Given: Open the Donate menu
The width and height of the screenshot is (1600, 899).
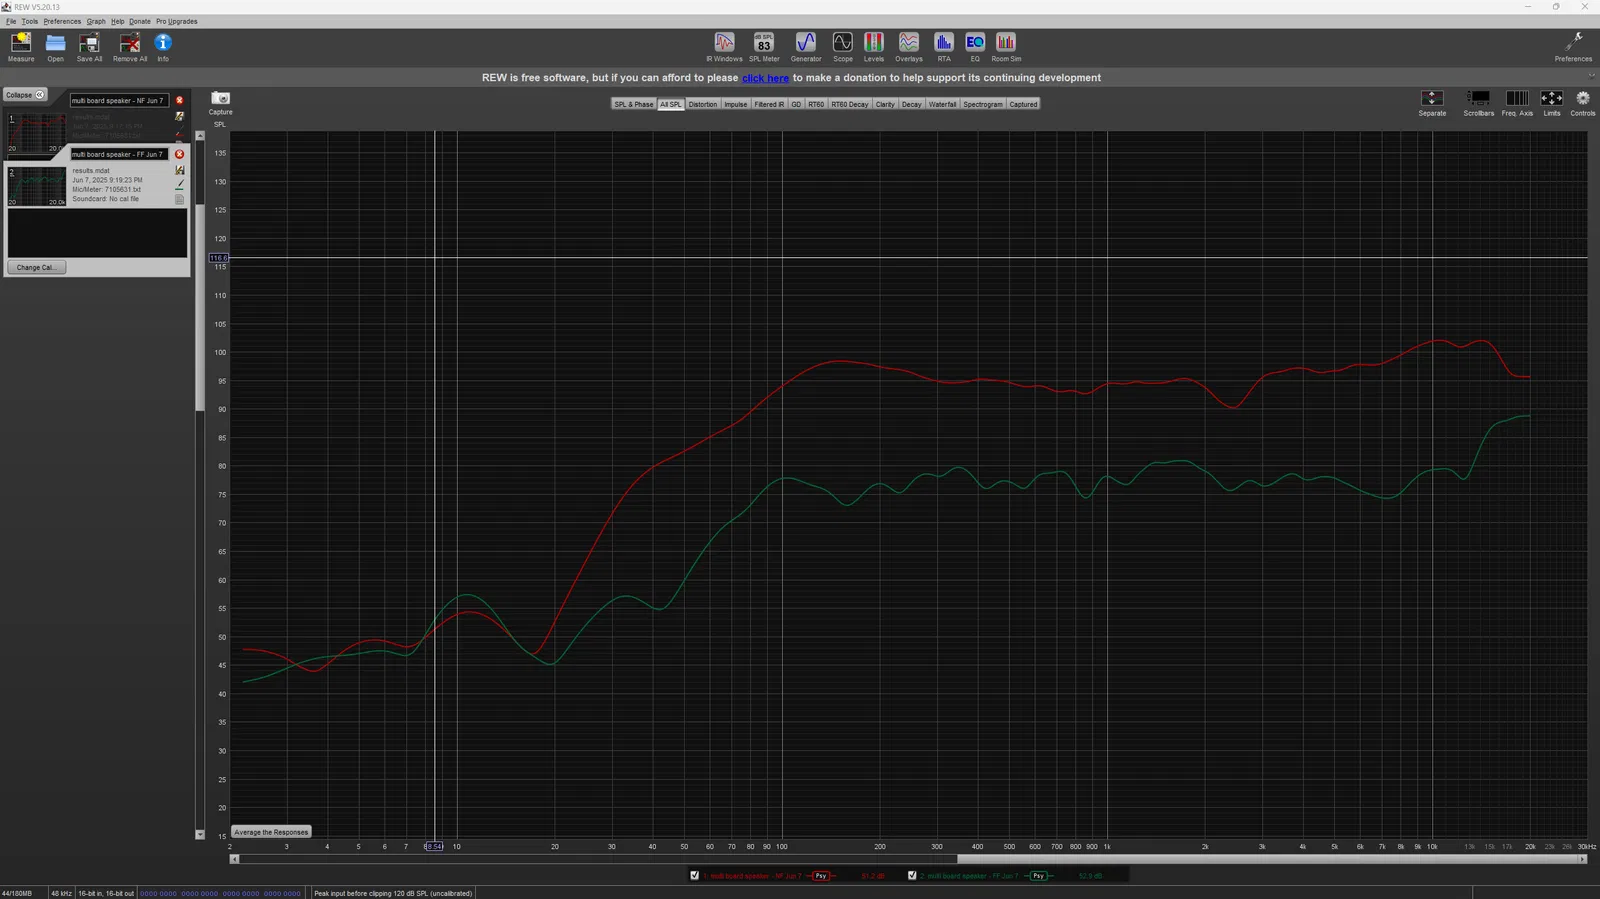Looking at the screenshot, I should pyautogui.click(x=140, y=21).
